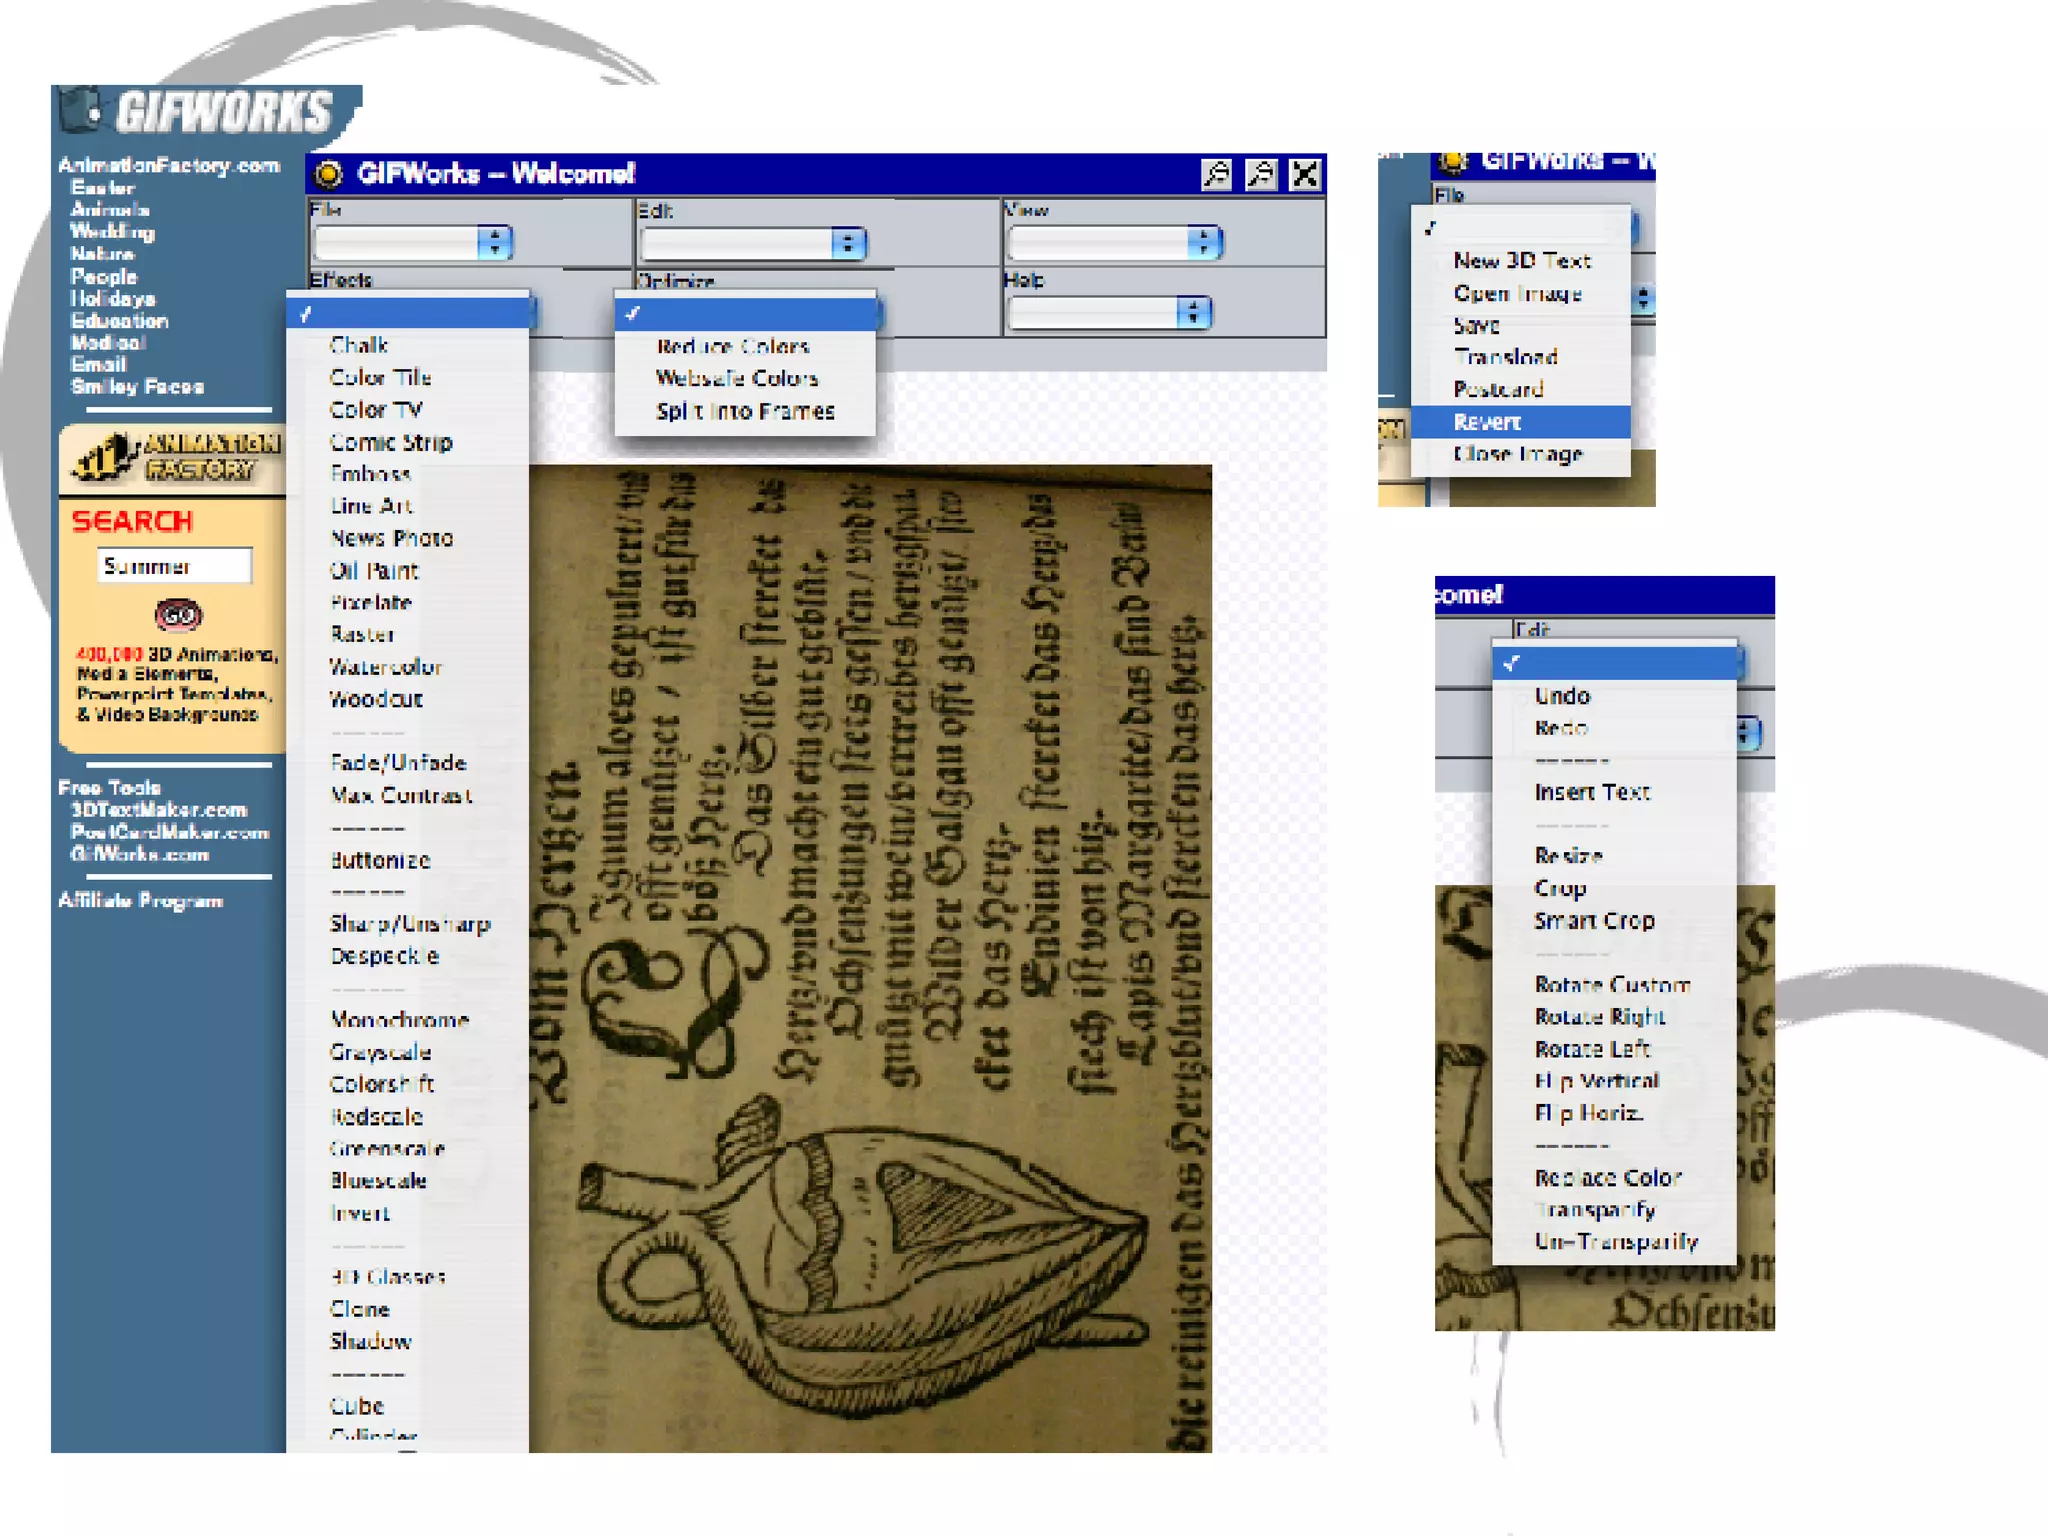Screen dimensions: 2048x1536
Task: Click the X icon in GIFWorks title bar
Action: pyautogui.click(x=1304, y=175)
